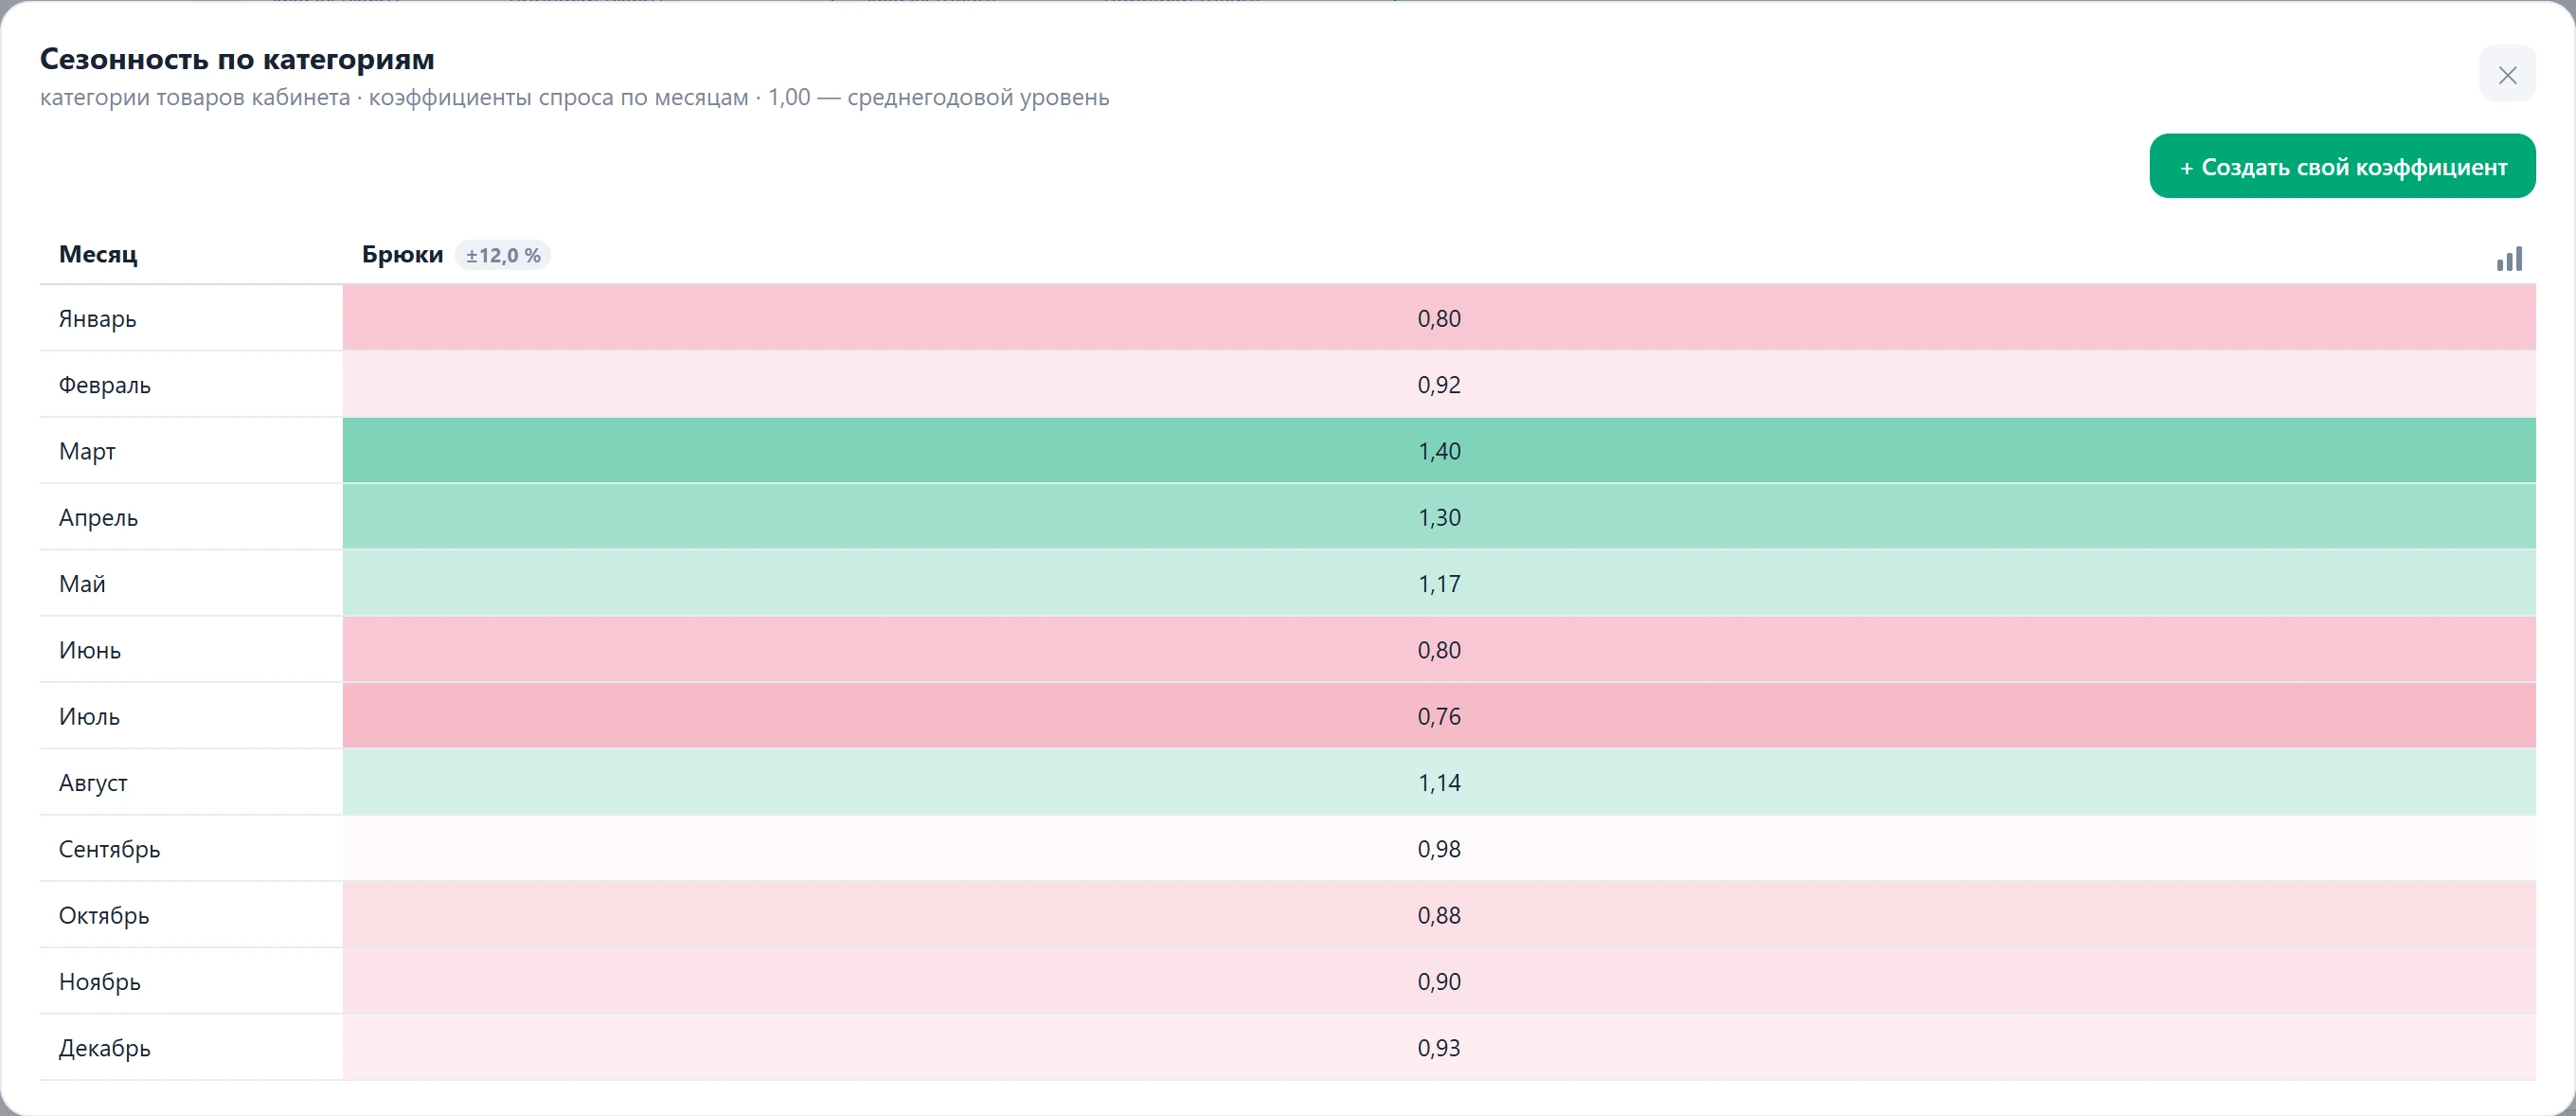
Task: Select the Брюки column header
Action: coord(402,254)
